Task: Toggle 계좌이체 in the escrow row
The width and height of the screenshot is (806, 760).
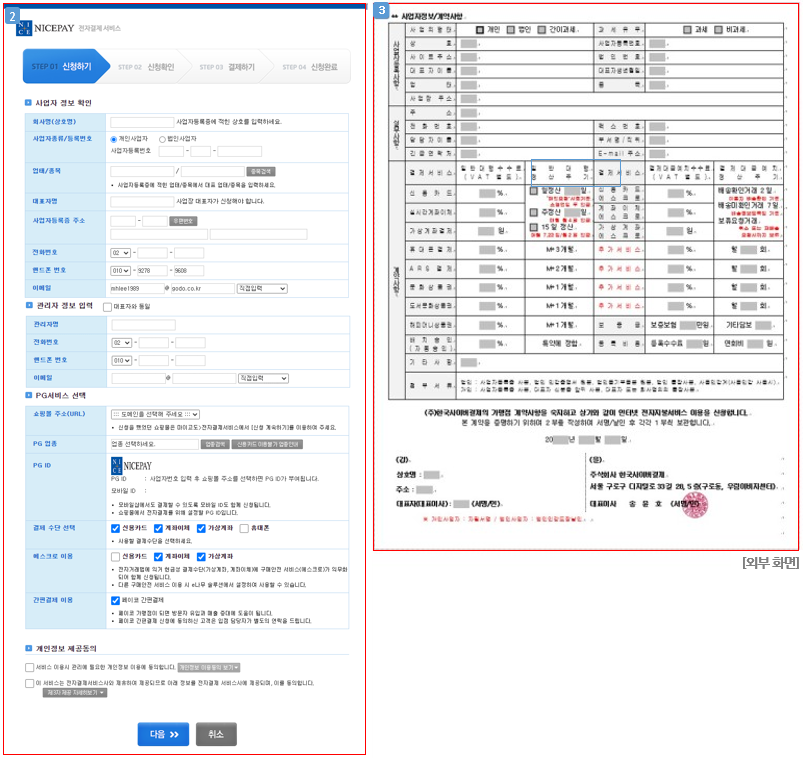Action: pyautogui.click(x=158, y=557)
